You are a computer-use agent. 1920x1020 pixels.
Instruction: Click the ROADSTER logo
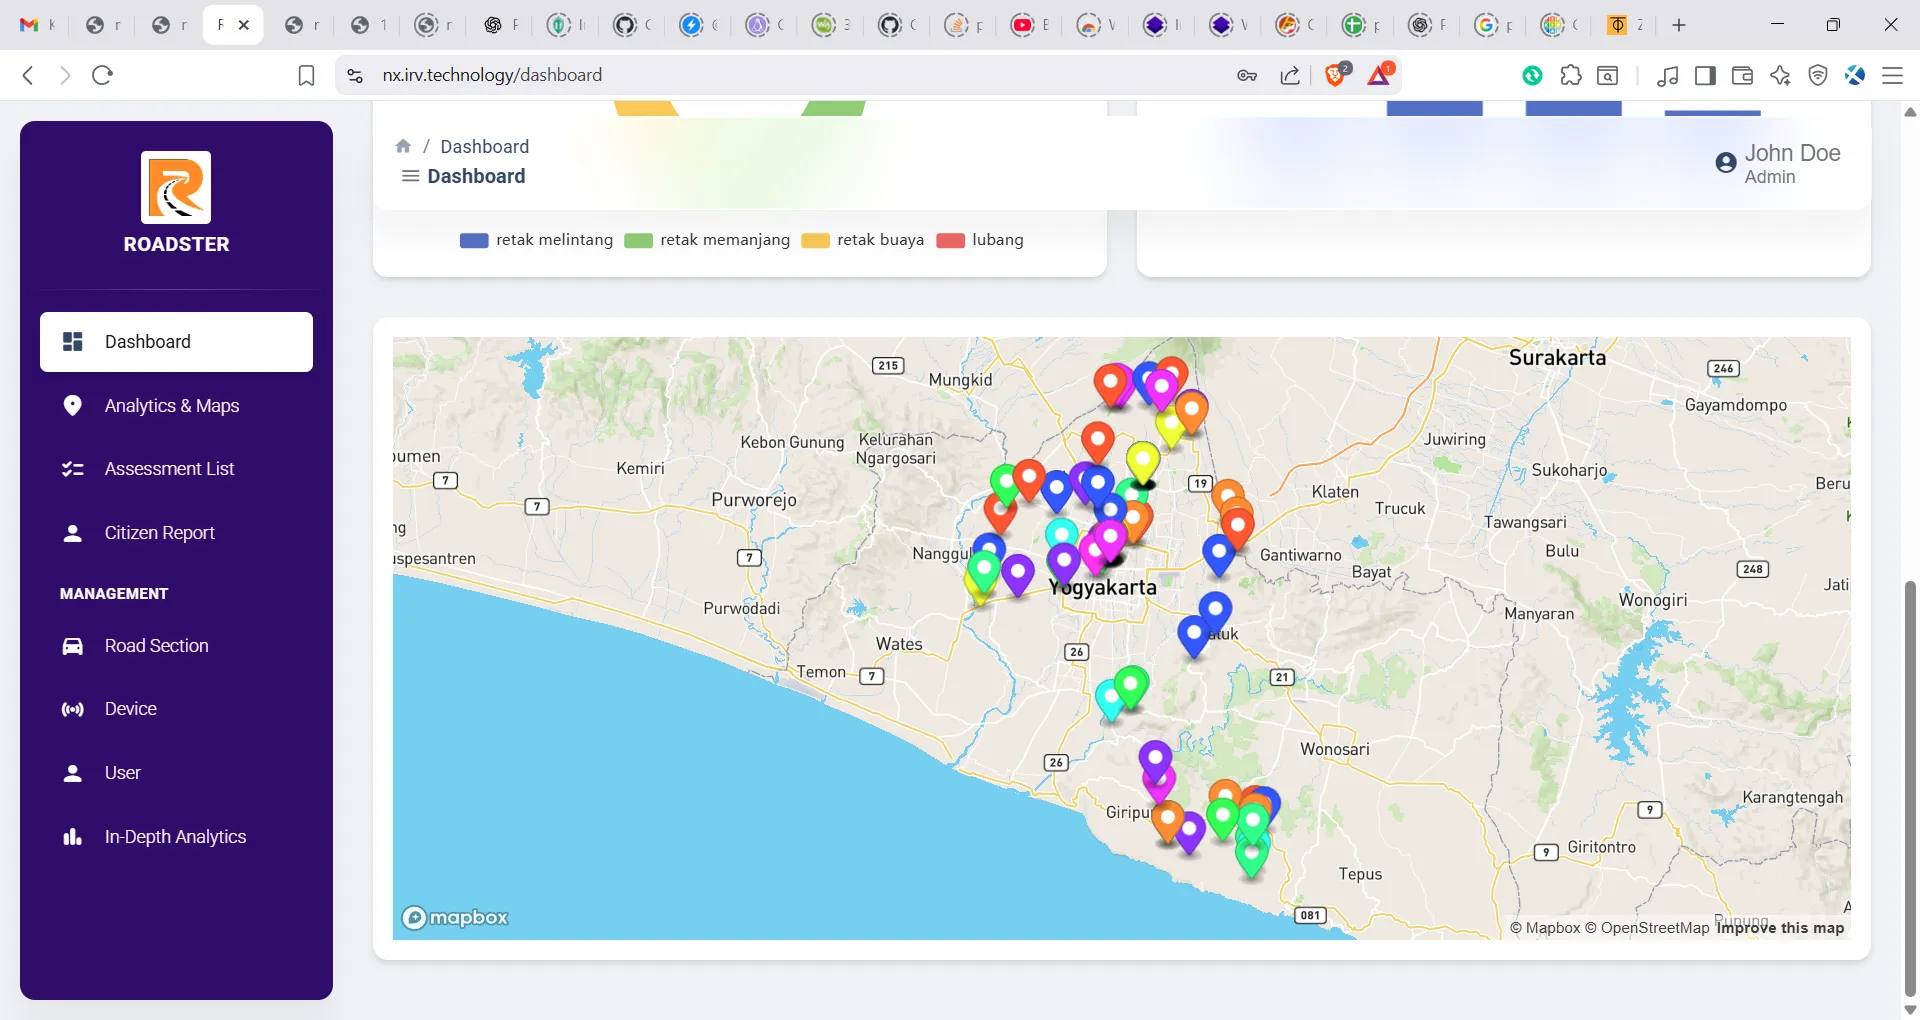click(x=176, y=187)
